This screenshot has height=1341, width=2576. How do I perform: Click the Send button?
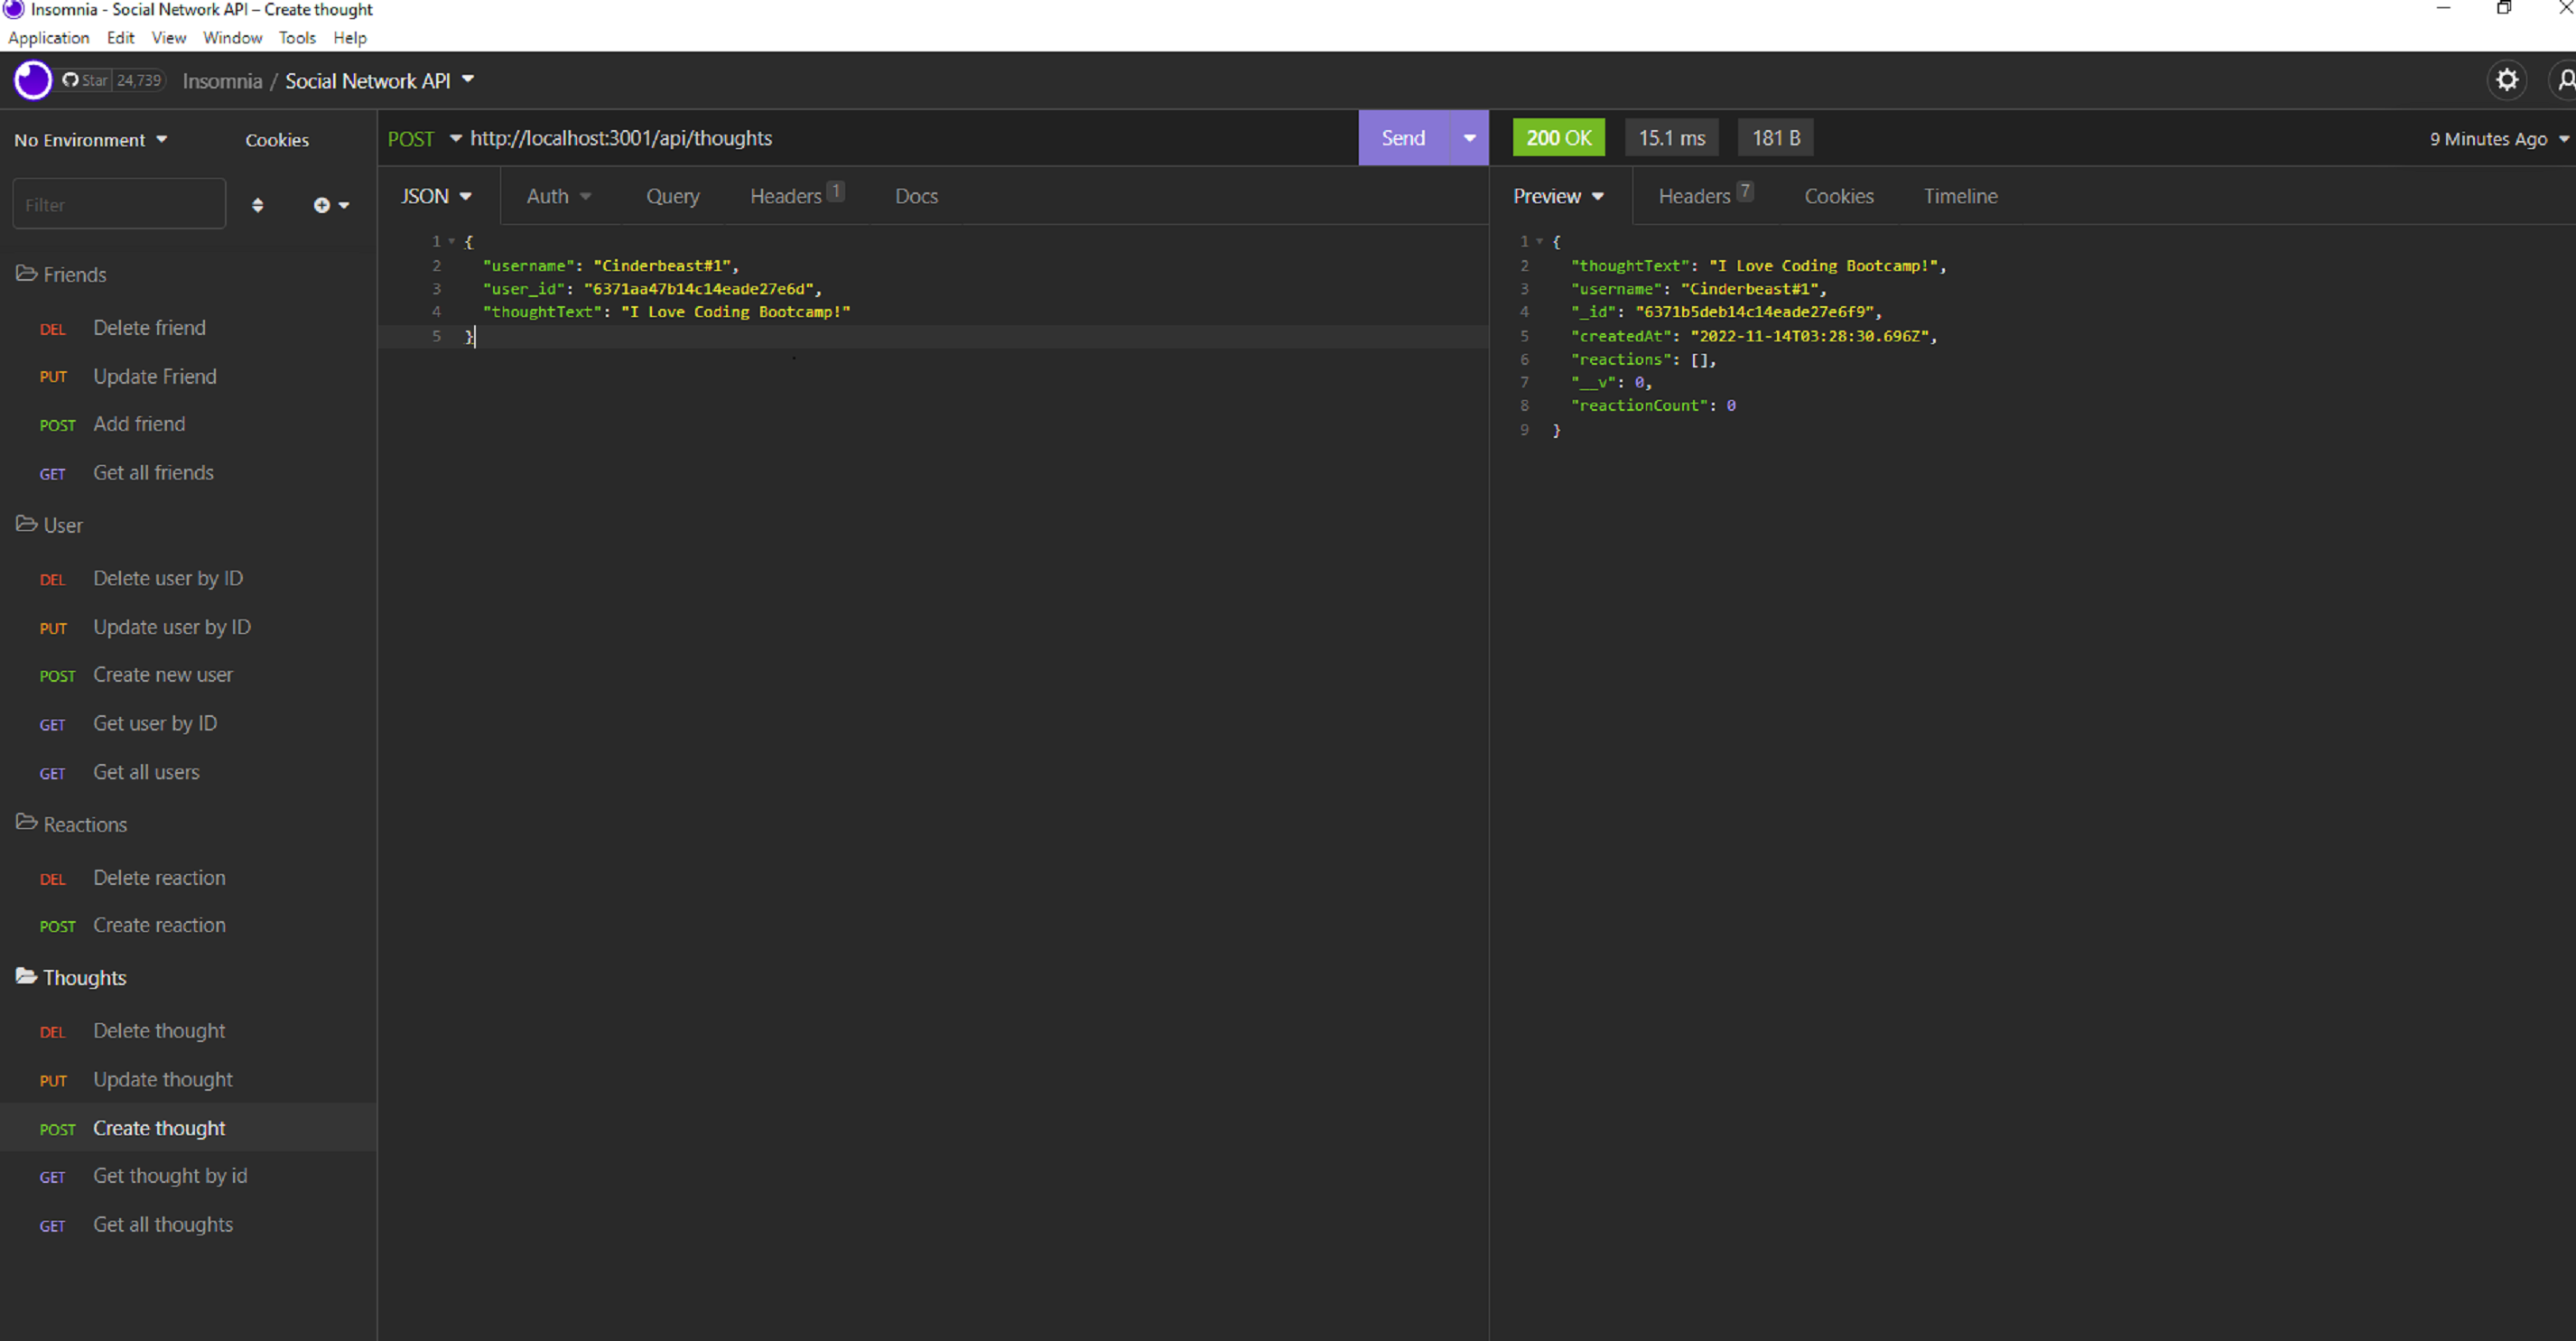point(1403,137)
